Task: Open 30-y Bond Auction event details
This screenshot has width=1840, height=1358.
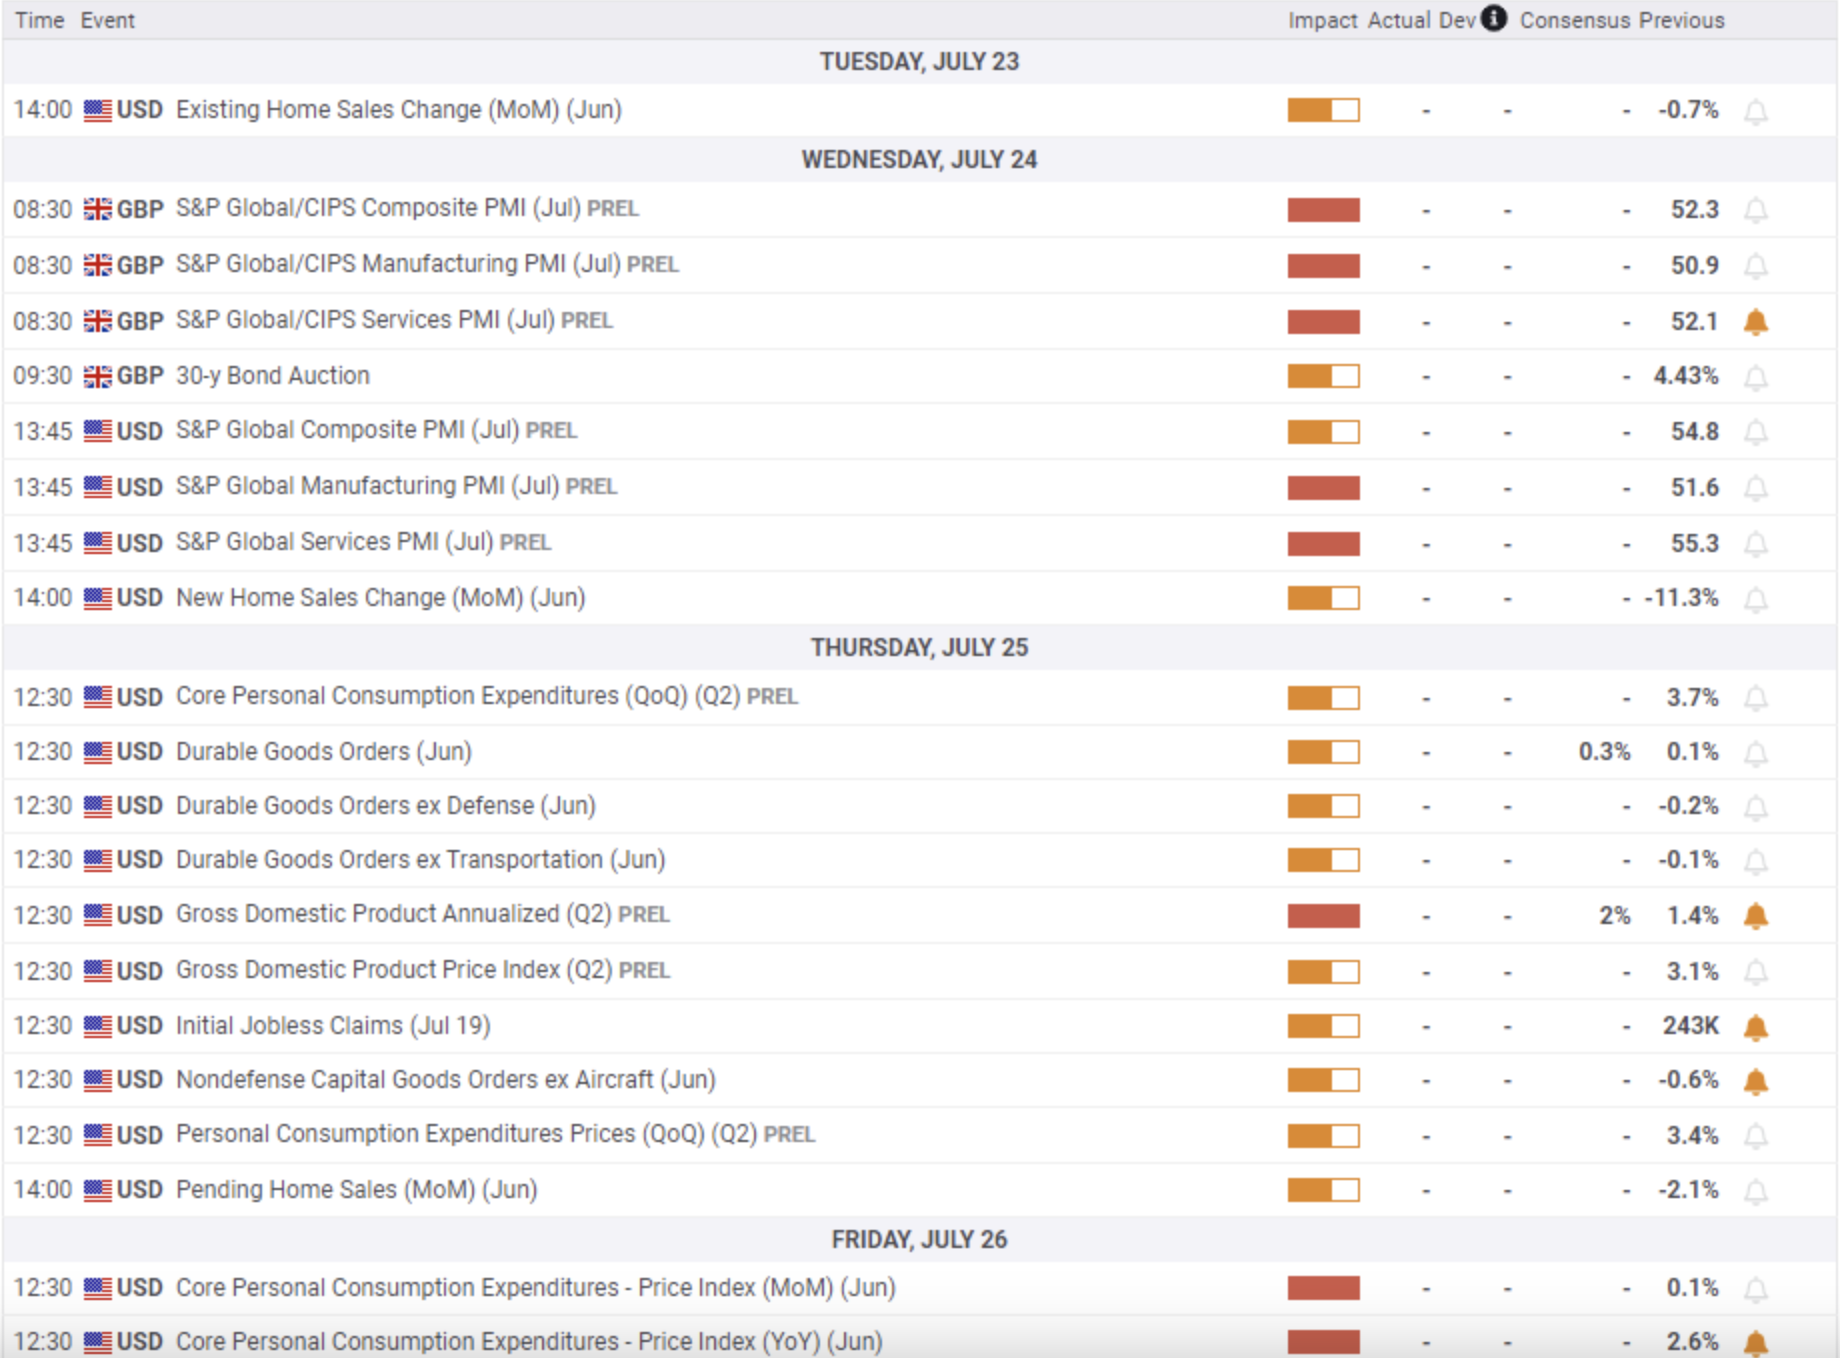Action: [x=273, y=376]
